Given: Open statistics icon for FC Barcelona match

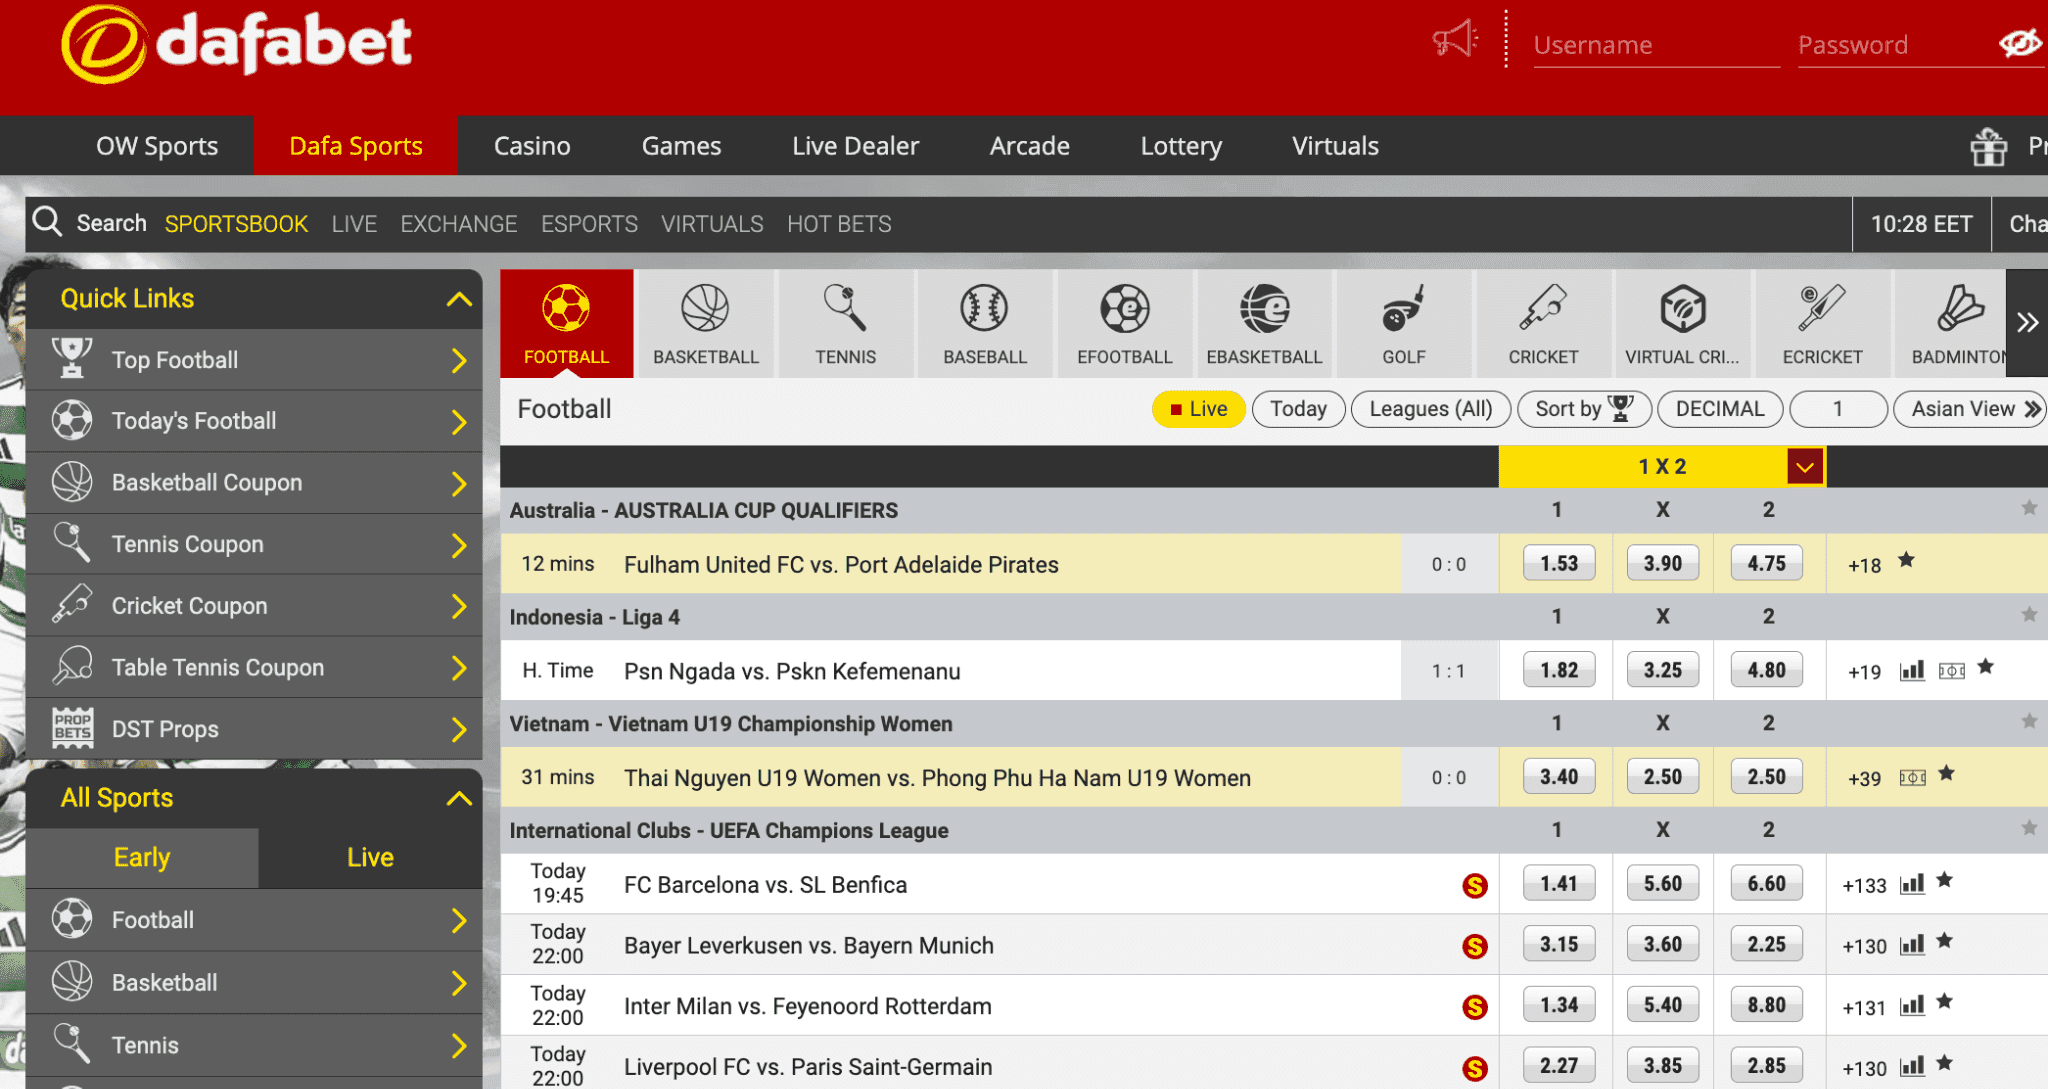Looking at the screenshot, I should 1912,884.
